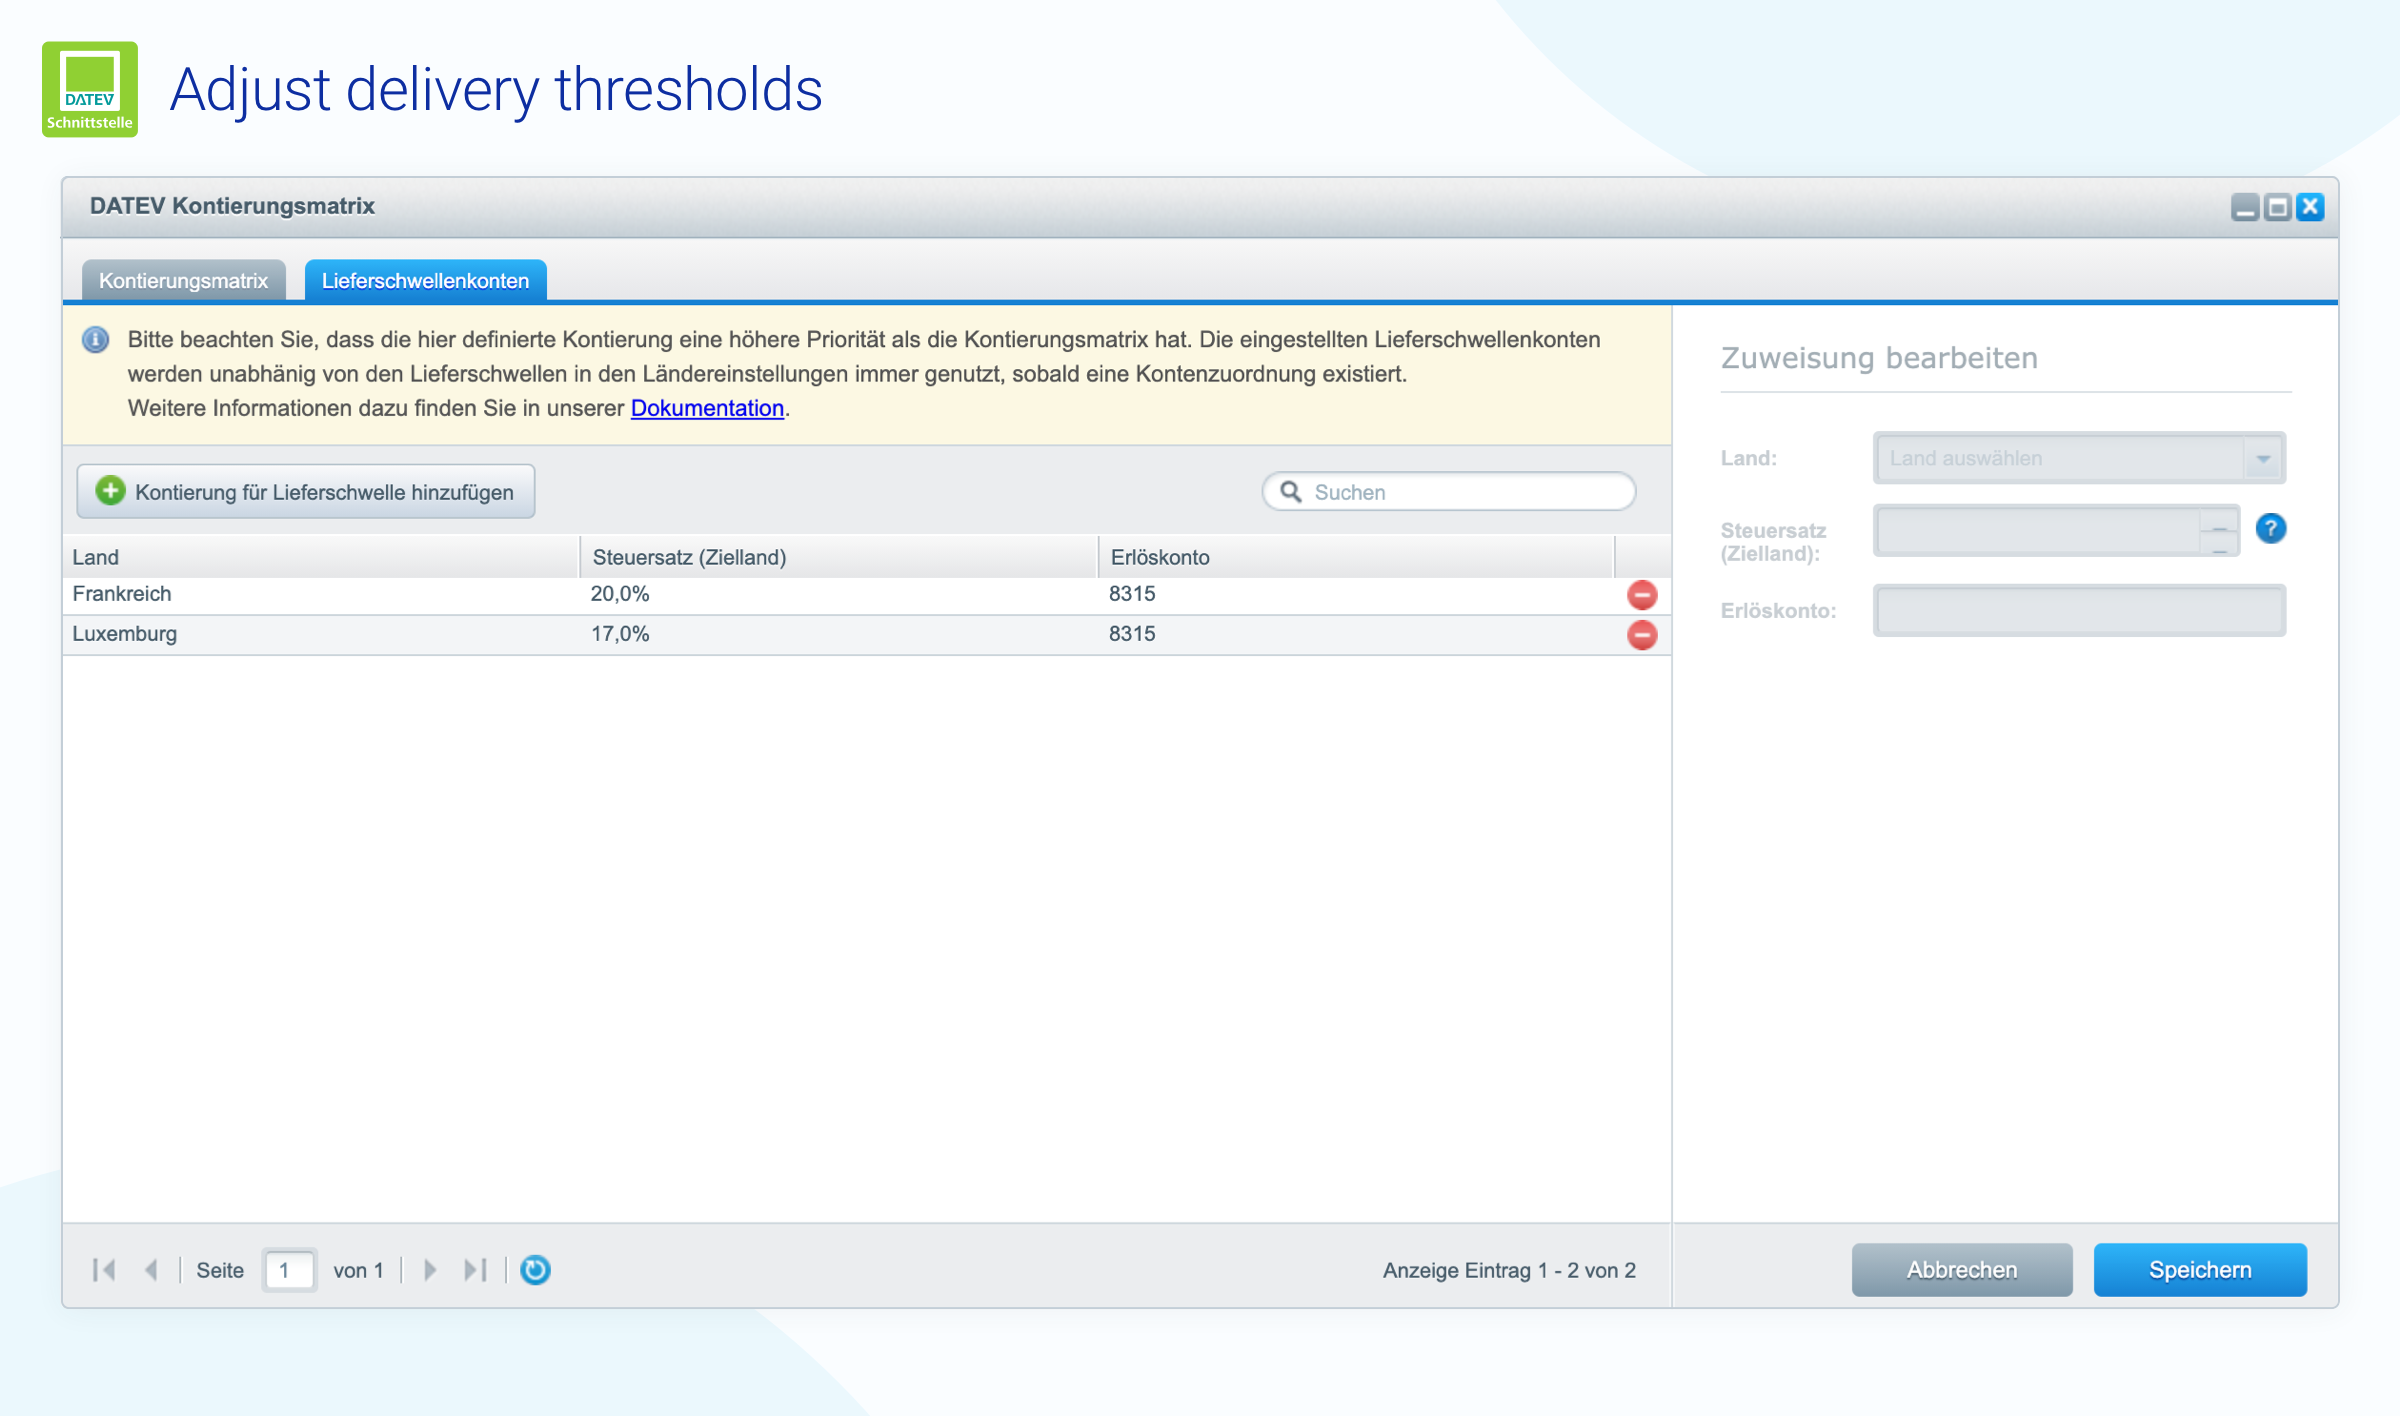Open the Land auswählen dropdown

point(2079,458)
